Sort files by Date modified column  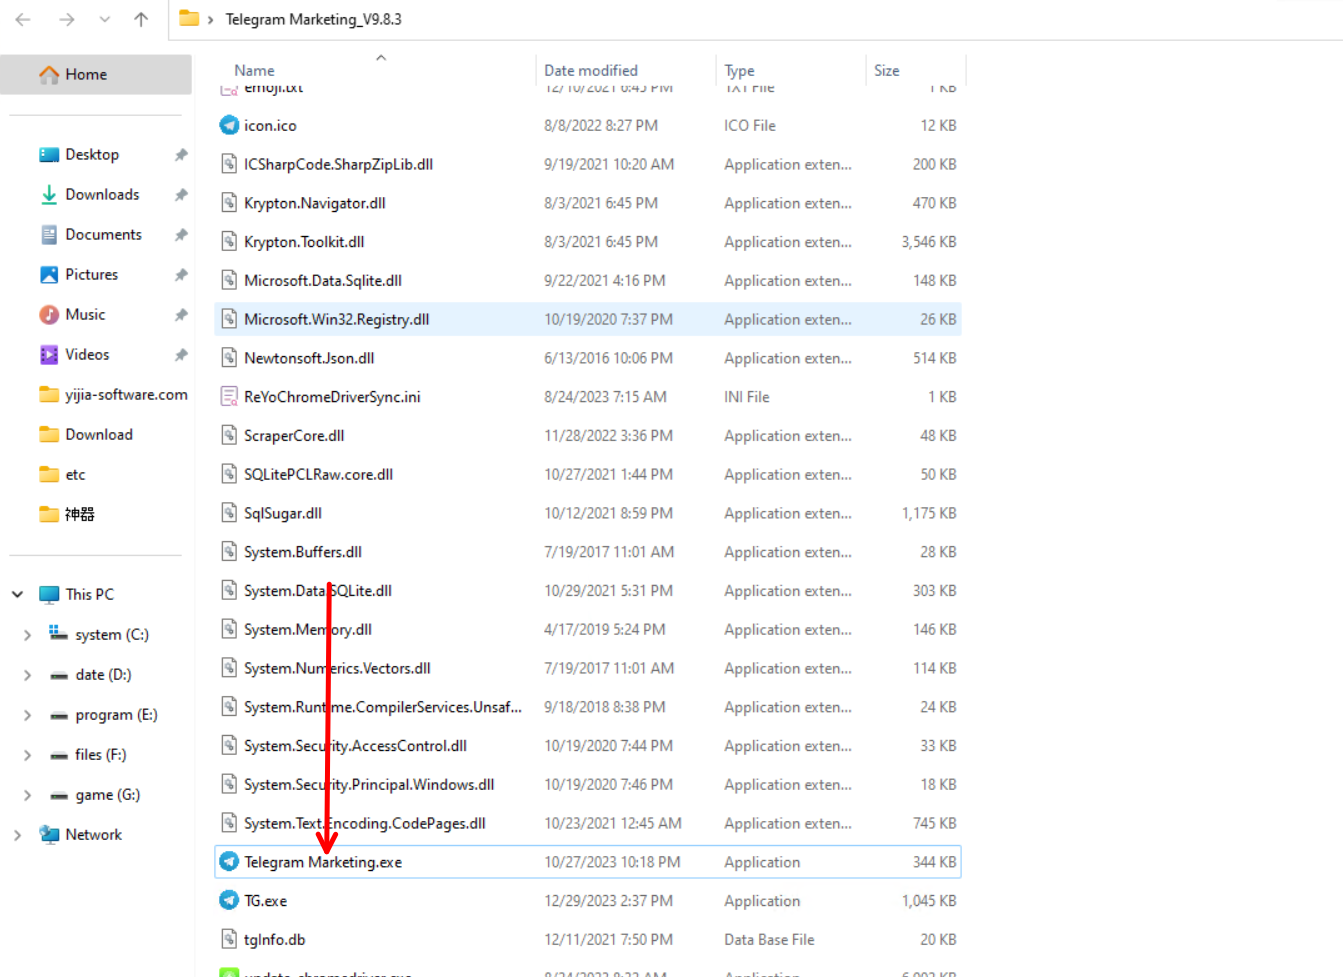tap(590, 71)
